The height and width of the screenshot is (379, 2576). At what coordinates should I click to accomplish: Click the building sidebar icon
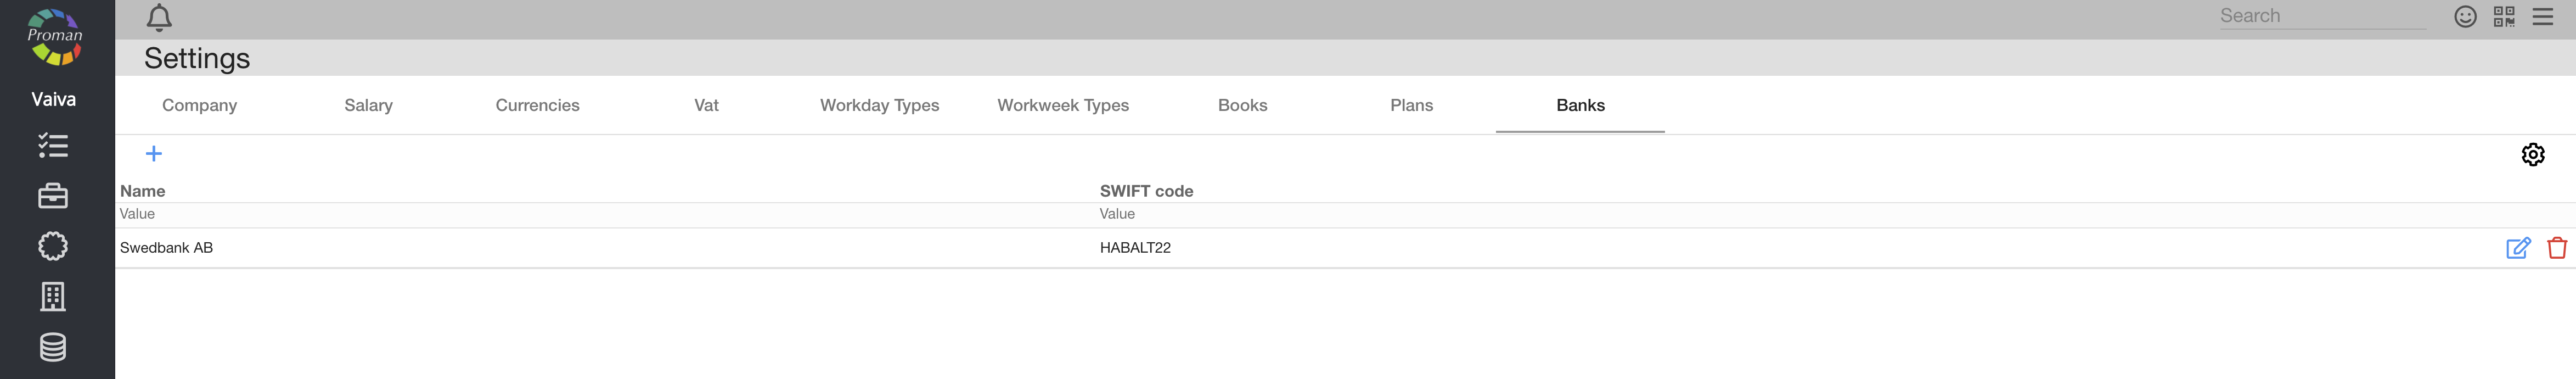coord(53,296)
